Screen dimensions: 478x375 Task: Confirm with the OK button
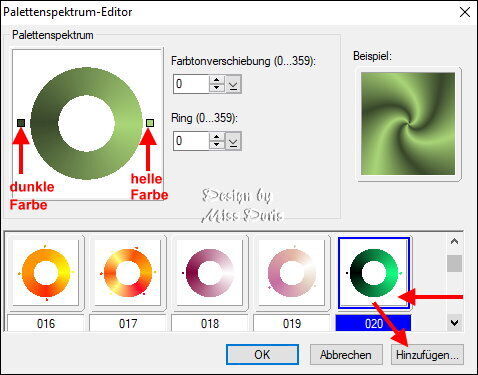coord(262,354)
